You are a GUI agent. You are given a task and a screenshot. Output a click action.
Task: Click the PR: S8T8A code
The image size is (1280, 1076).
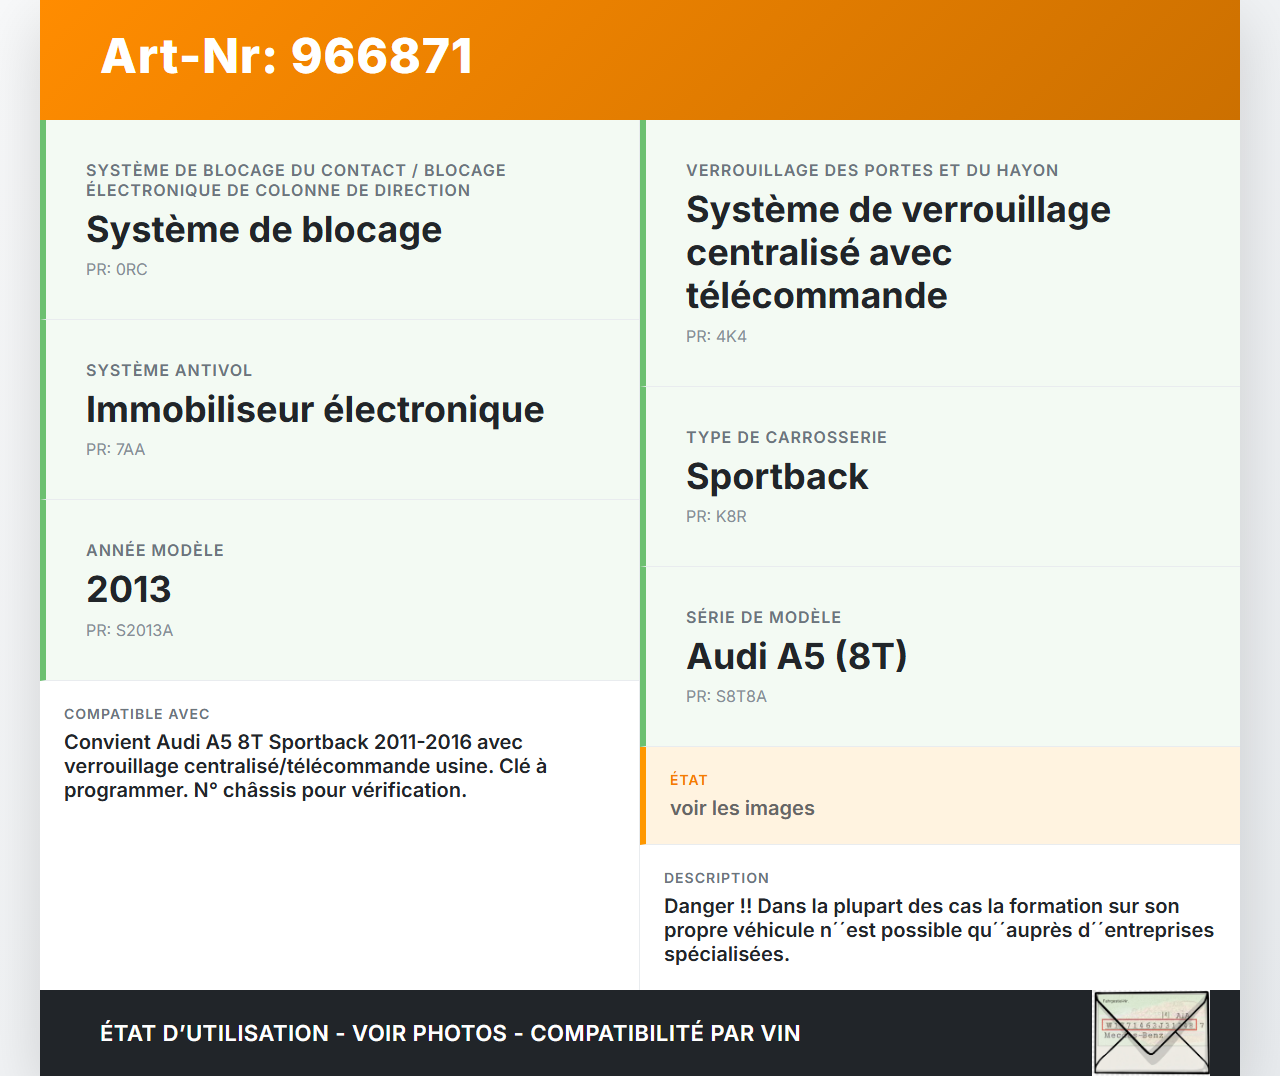(726, 696)
